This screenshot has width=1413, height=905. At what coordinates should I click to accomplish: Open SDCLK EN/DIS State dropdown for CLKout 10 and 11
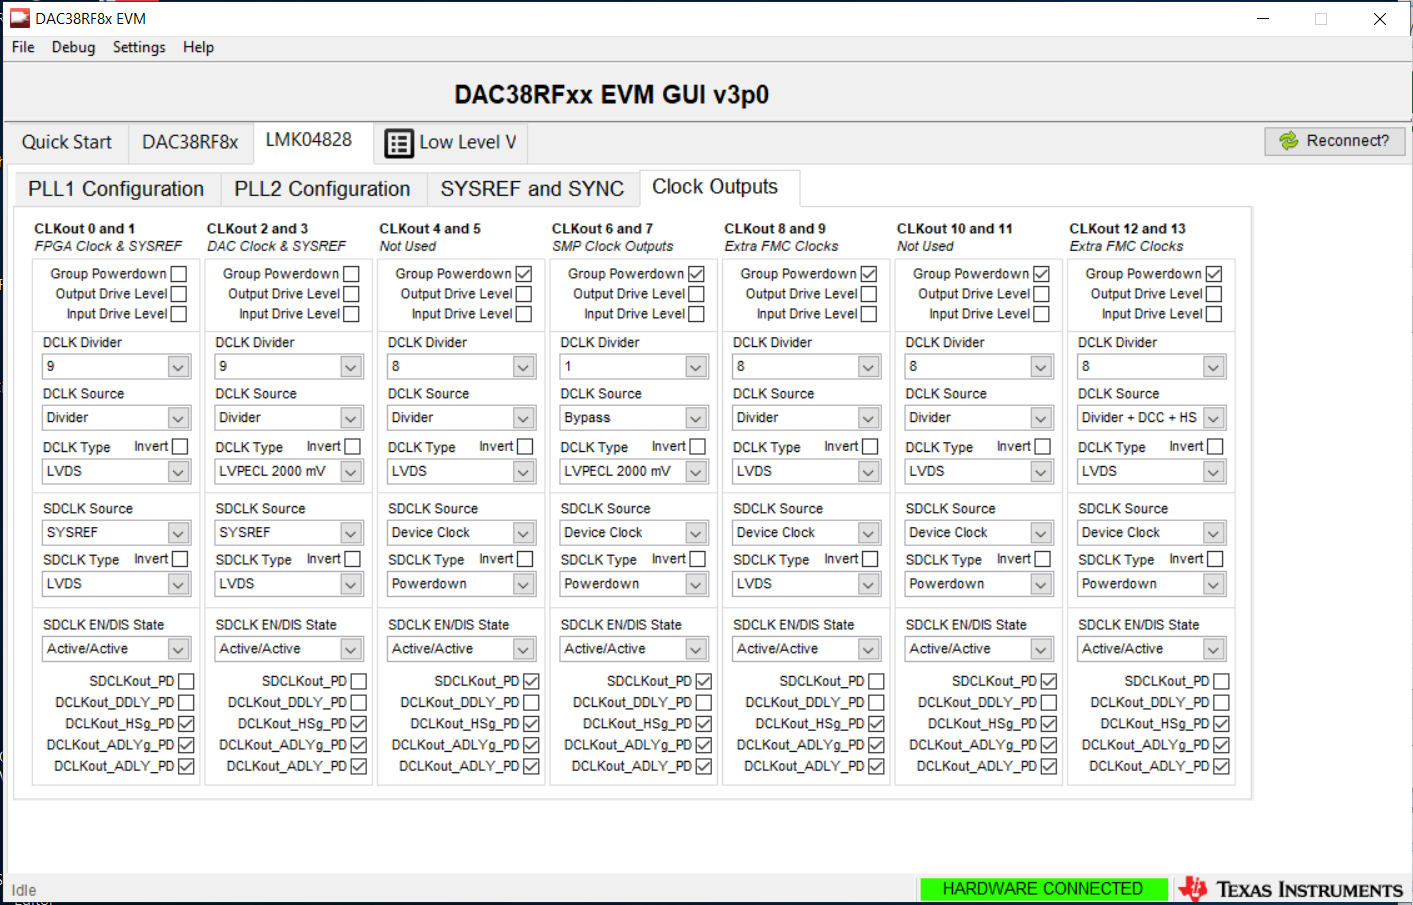(x=979, y=649)
